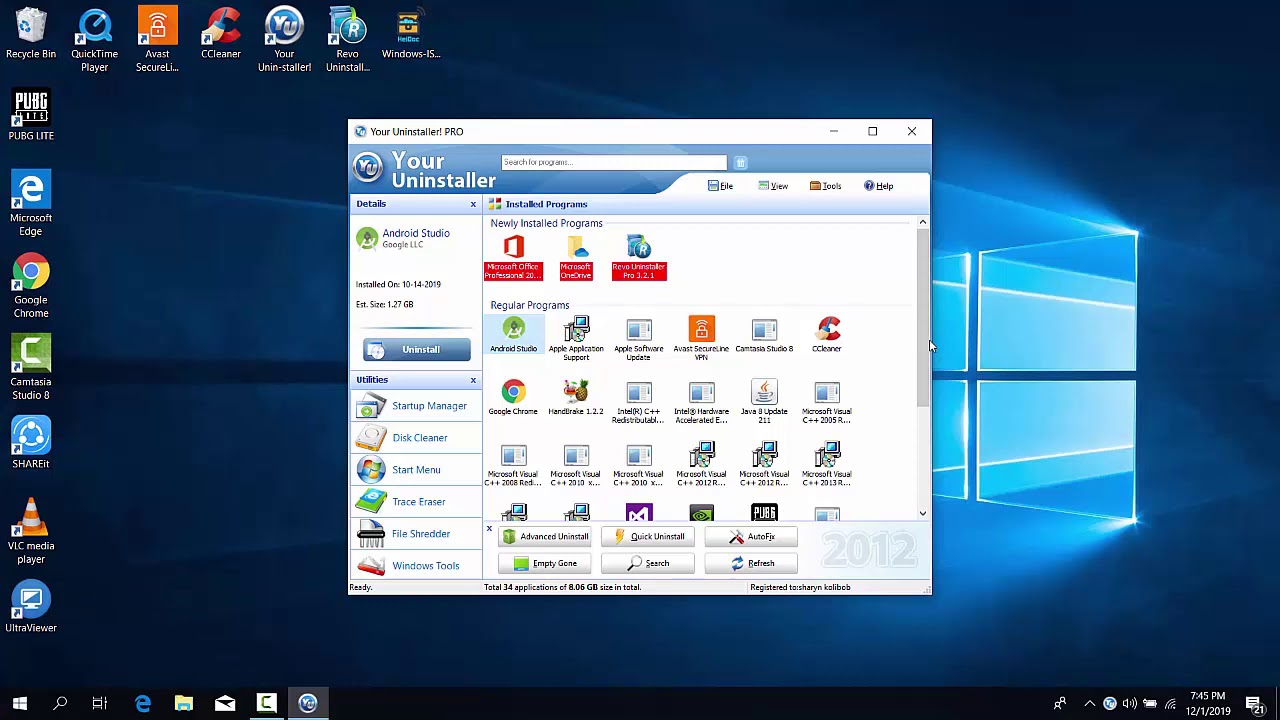
Task: Collapse the Details panel with its X
Action: [473, 204]
